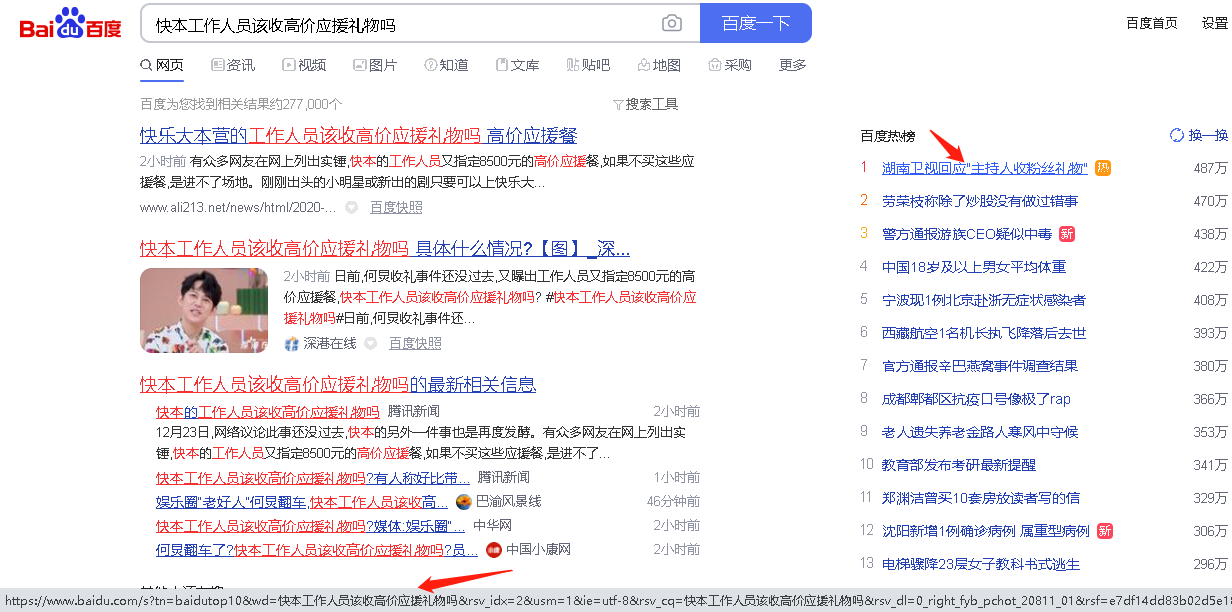Click 新 badge next to 沈阳 topic
The width and height of the screenshot is (1232, 612).
(1105, 531)
